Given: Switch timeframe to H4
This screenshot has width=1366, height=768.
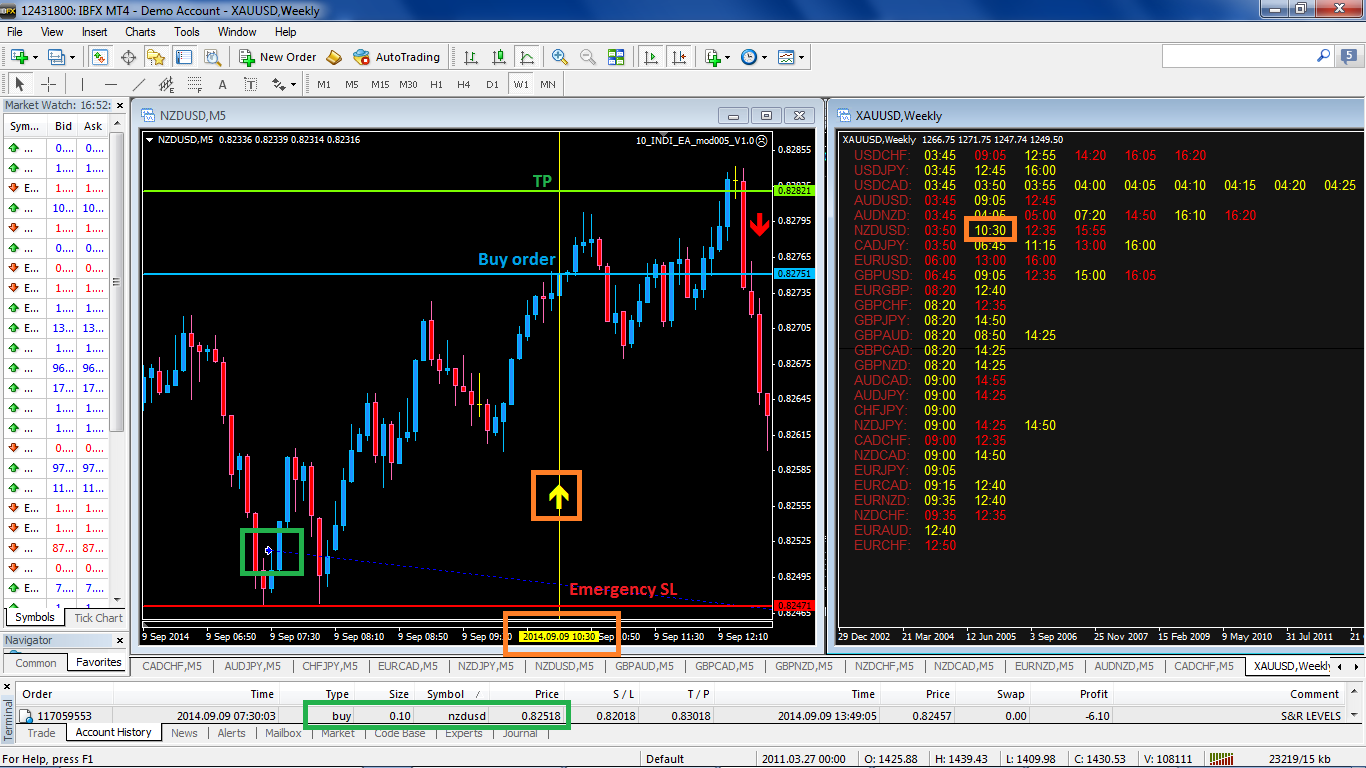Looking at the screenshot, I should (x=464, y=84).
